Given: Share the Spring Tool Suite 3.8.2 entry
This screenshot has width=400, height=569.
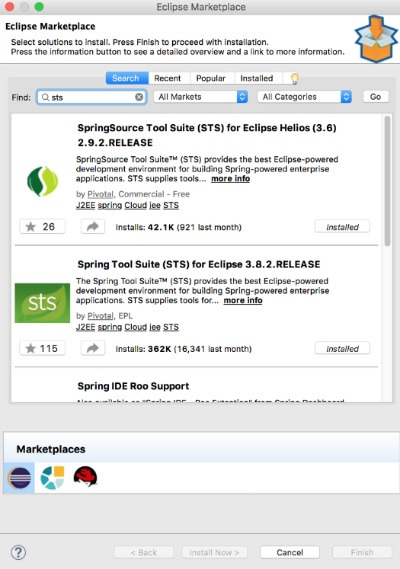Looking at the screenshot, I should point(93,348).
